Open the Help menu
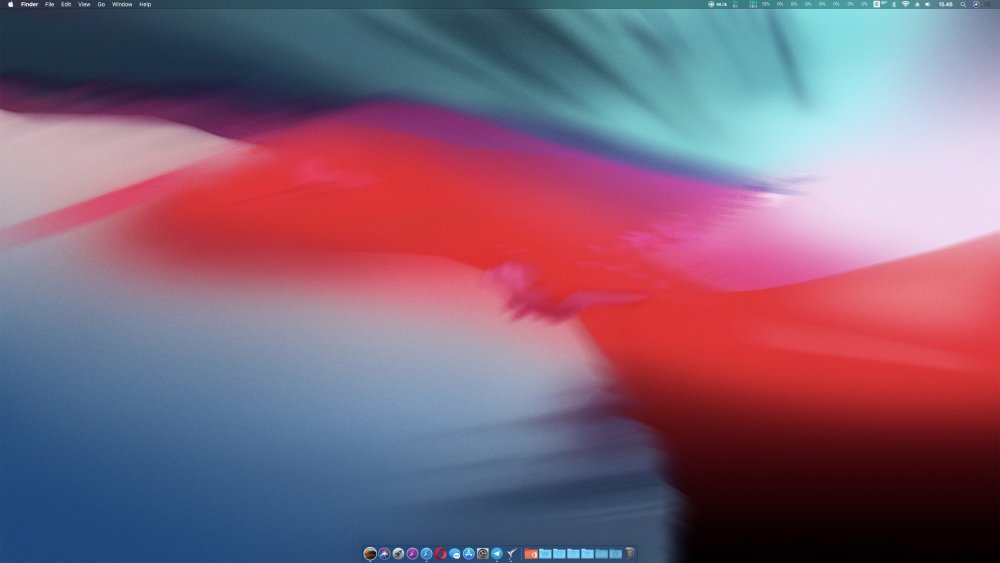Image resolution: width=1000 pixels, height=563 pixels. pos(145,4)
